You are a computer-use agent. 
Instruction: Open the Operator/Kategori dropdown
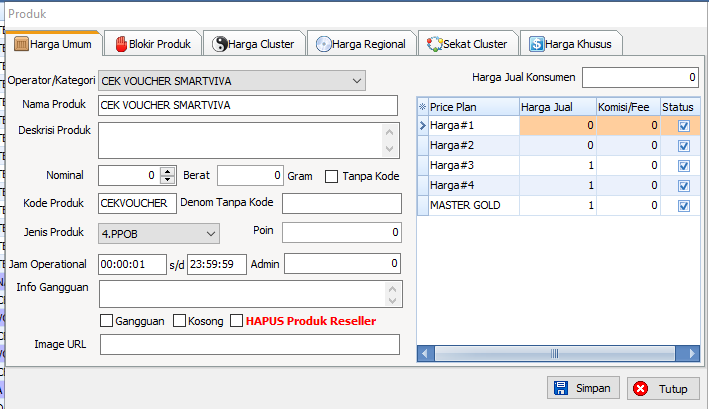[x=357, y=81]
